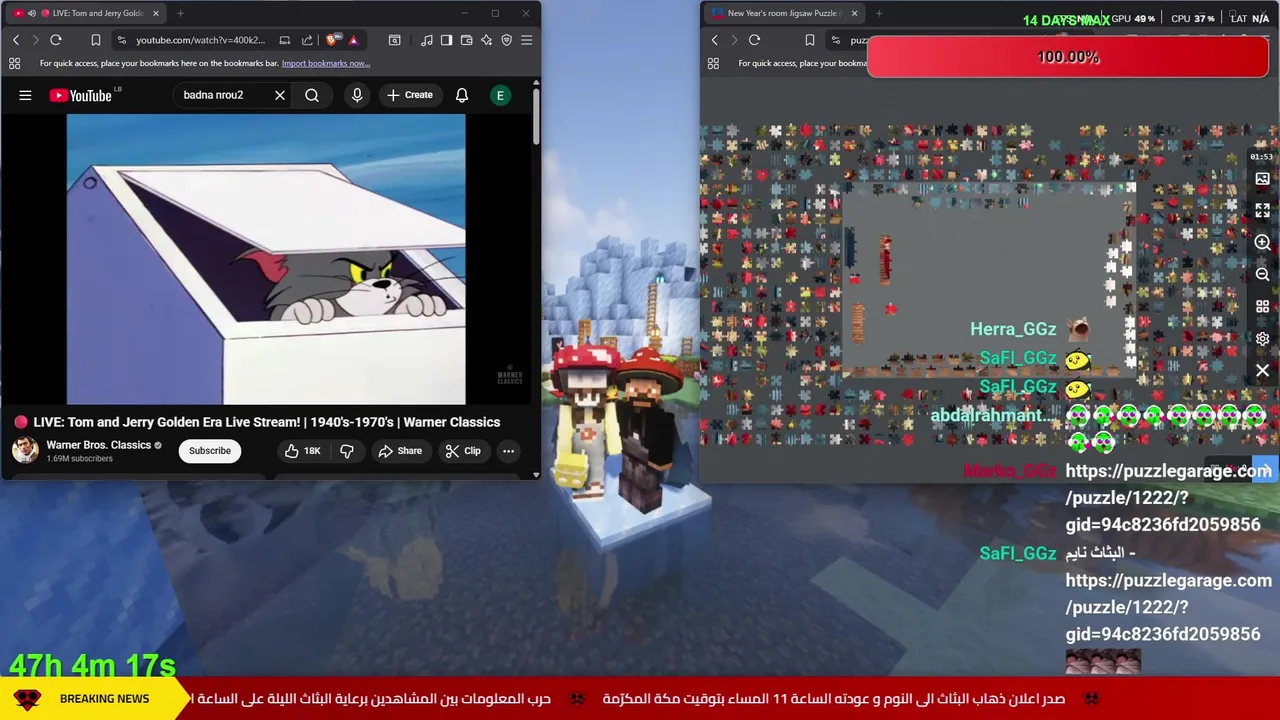Open site settings icon beside youtube.com URL
Image resolution: width=1280 pixels, height=720 pixels.
[121, 40]
